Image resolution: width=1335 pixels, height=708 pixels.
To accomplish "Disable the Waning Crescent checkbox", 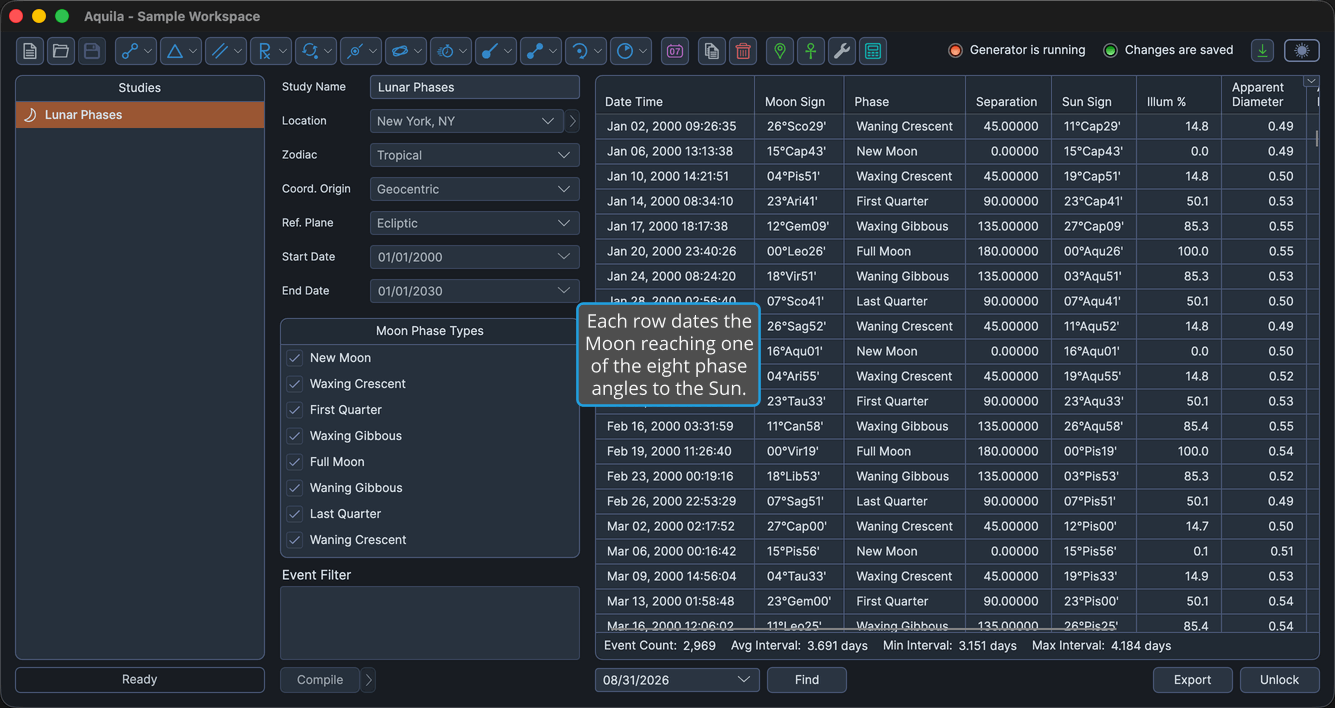I will click(295, 540).
